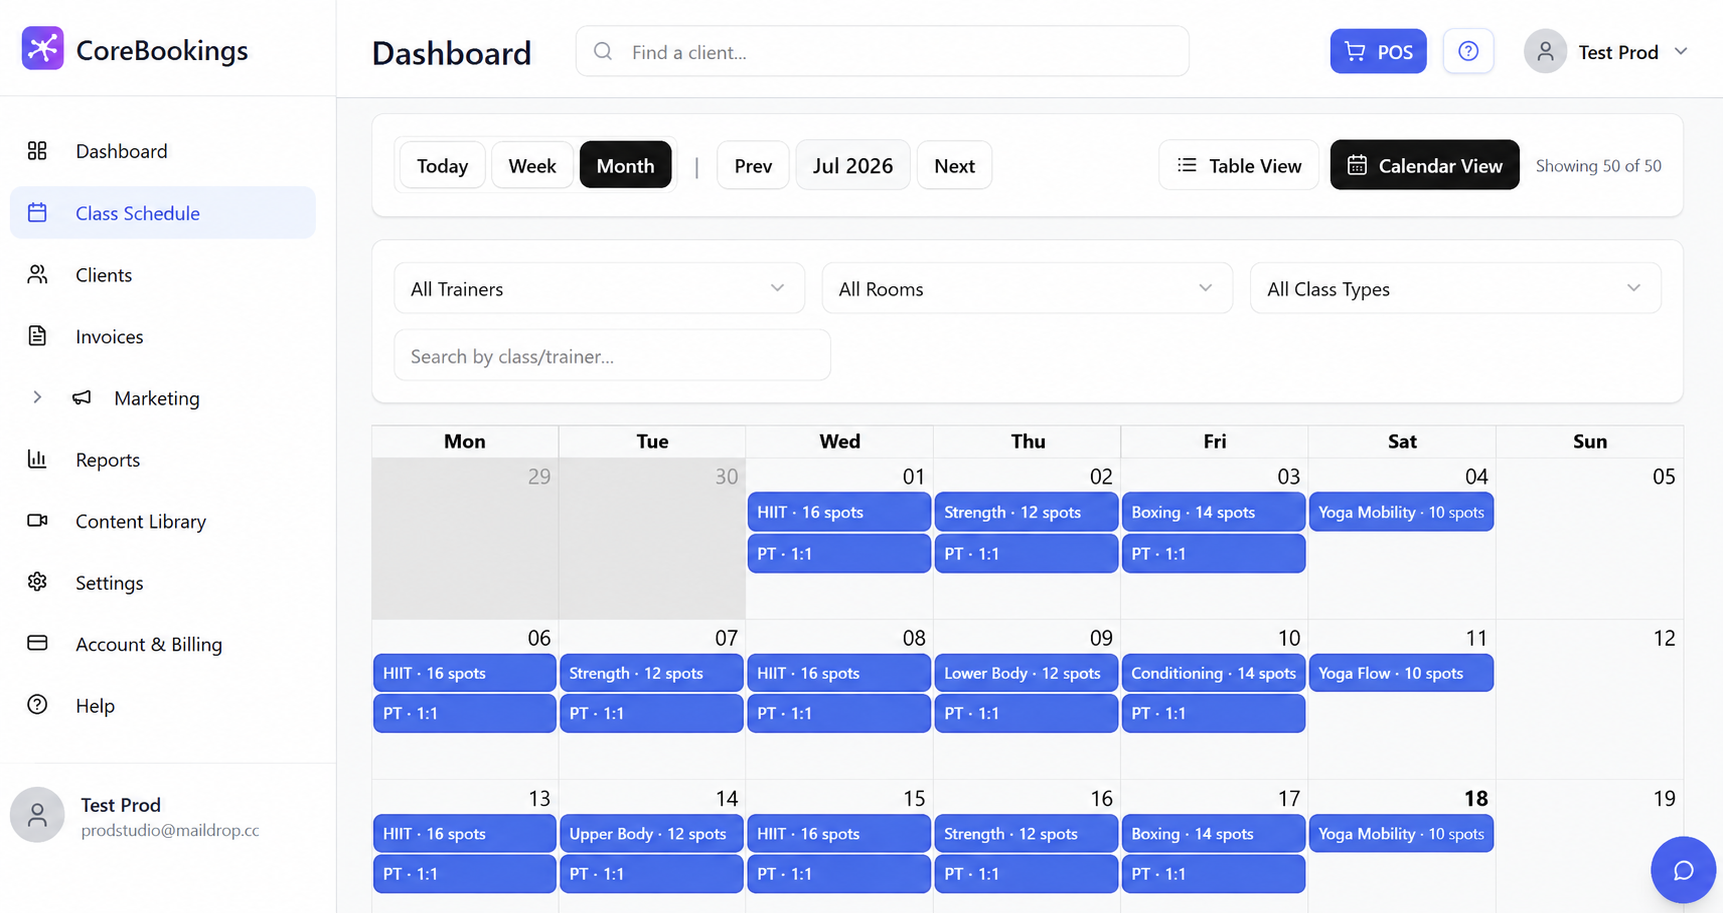1723x913 pixels.
Task: Open the All Trainers dropdown
Action: point(599,288)
